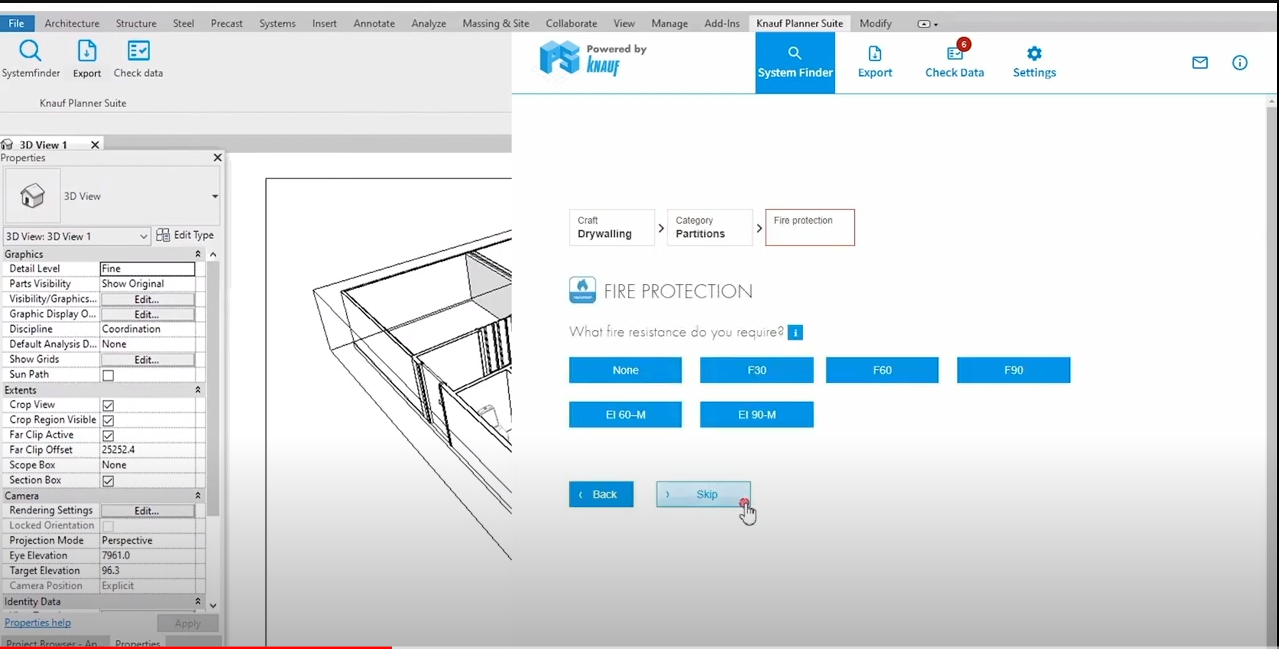Click Edit for Visibility/Graphics overrides

click(147, 299)
